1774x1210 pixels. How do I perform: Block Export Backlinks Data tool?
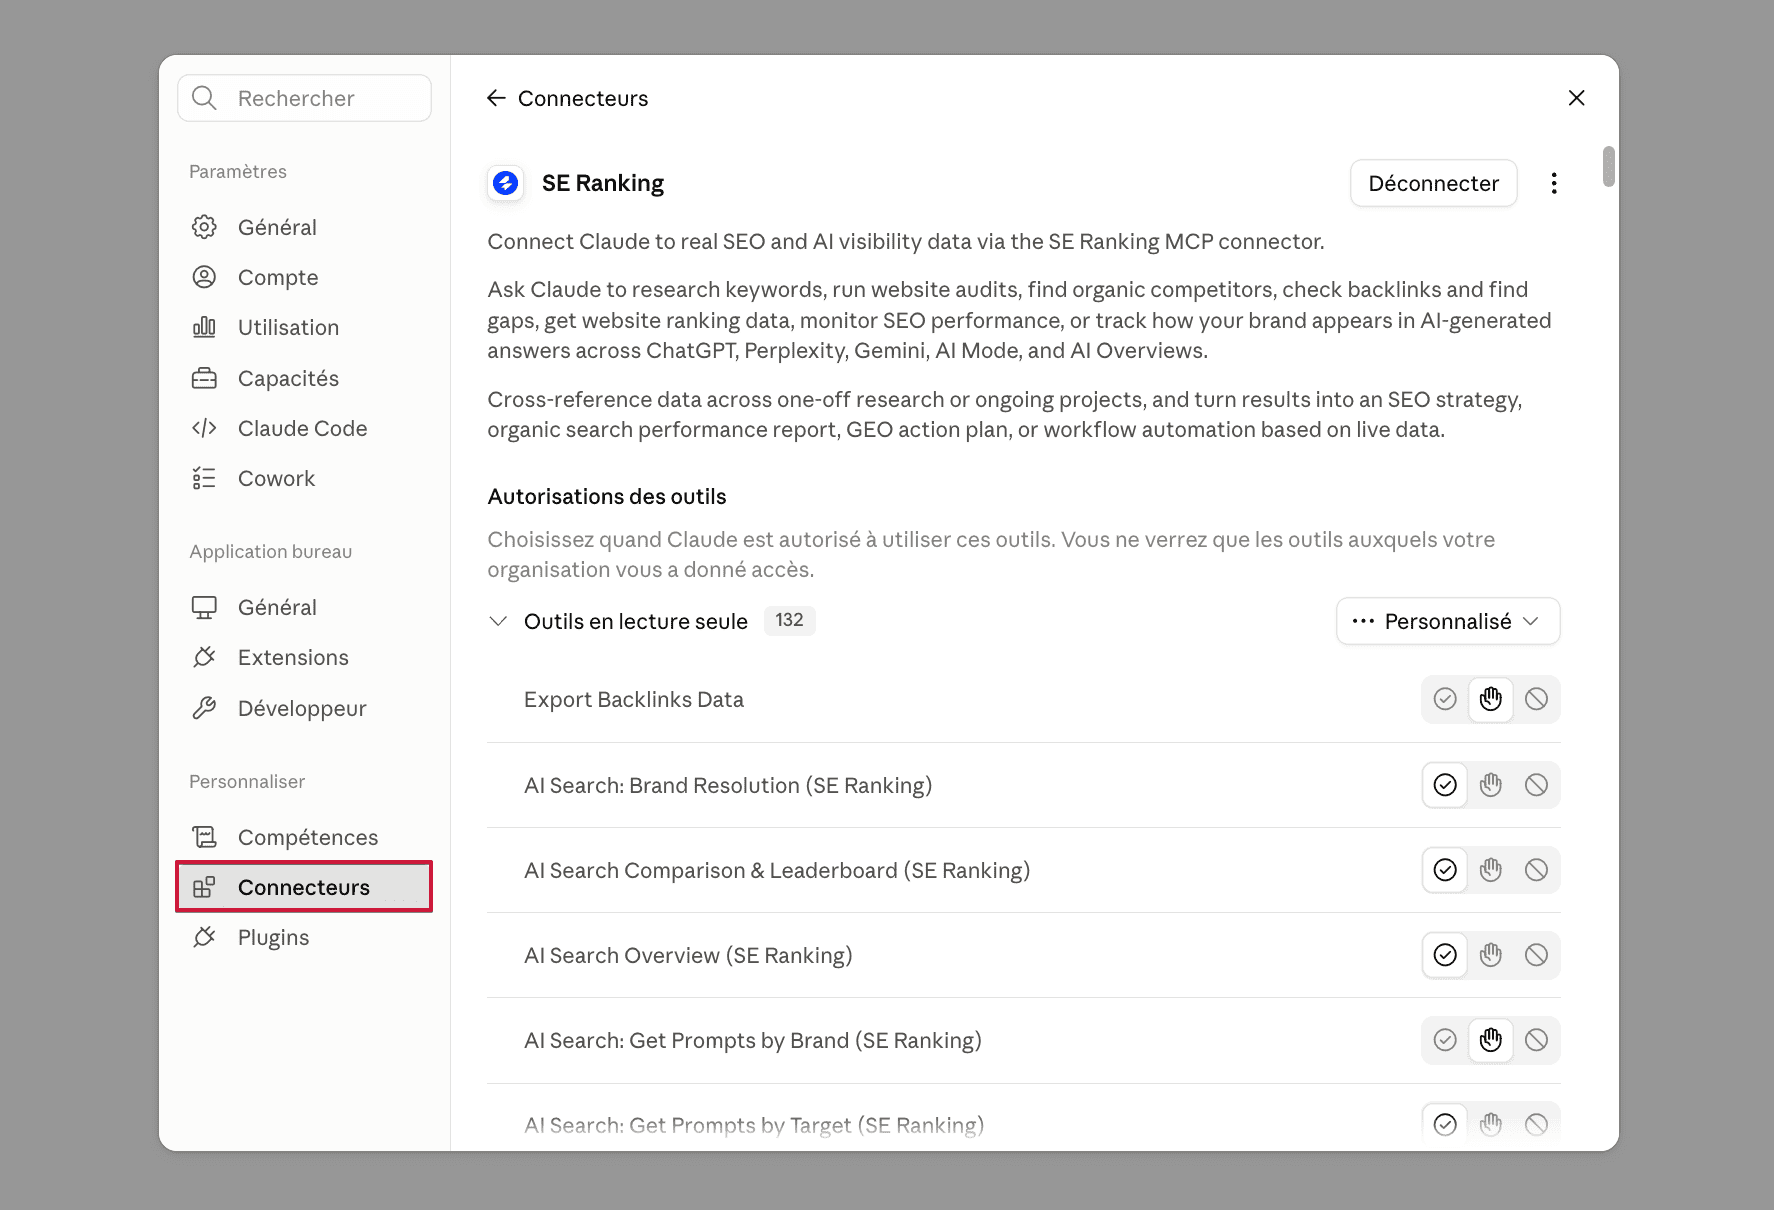coord(1537,699)
